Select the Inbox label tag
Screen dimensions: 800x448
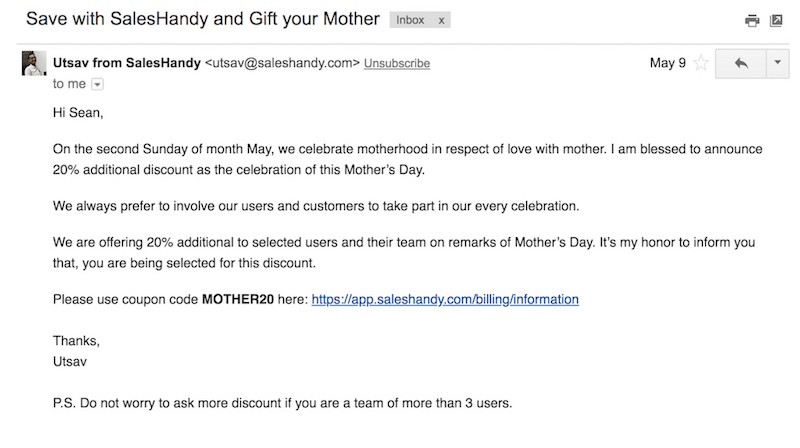point(410,20)
